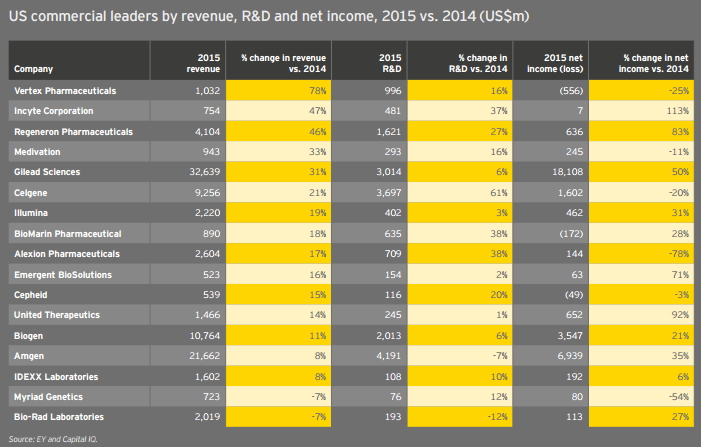Viewport: 701px width, 447px height.
Task: Select Medivation revenue change 33%
Action: [317, 152]
